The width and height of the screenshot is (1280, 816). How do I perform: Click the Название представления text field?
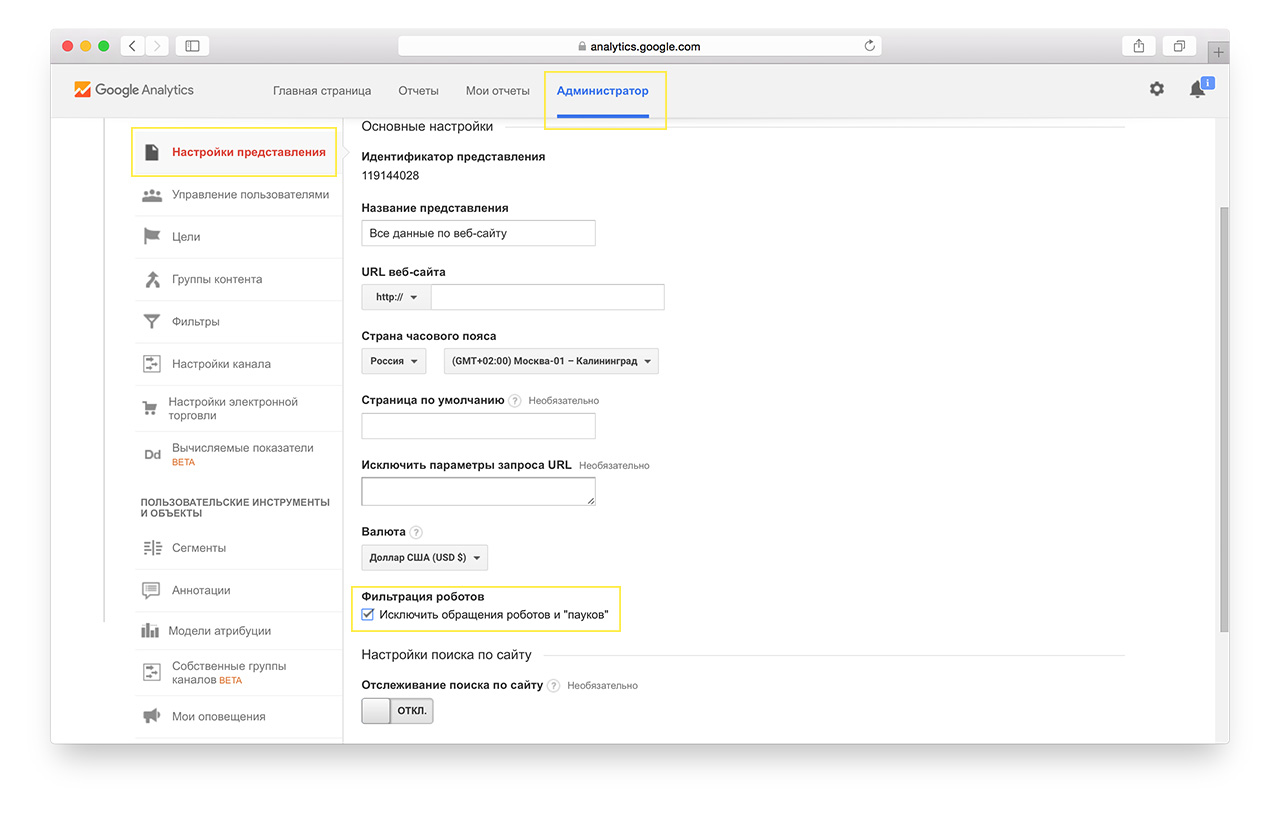click(x=478, y=233)
